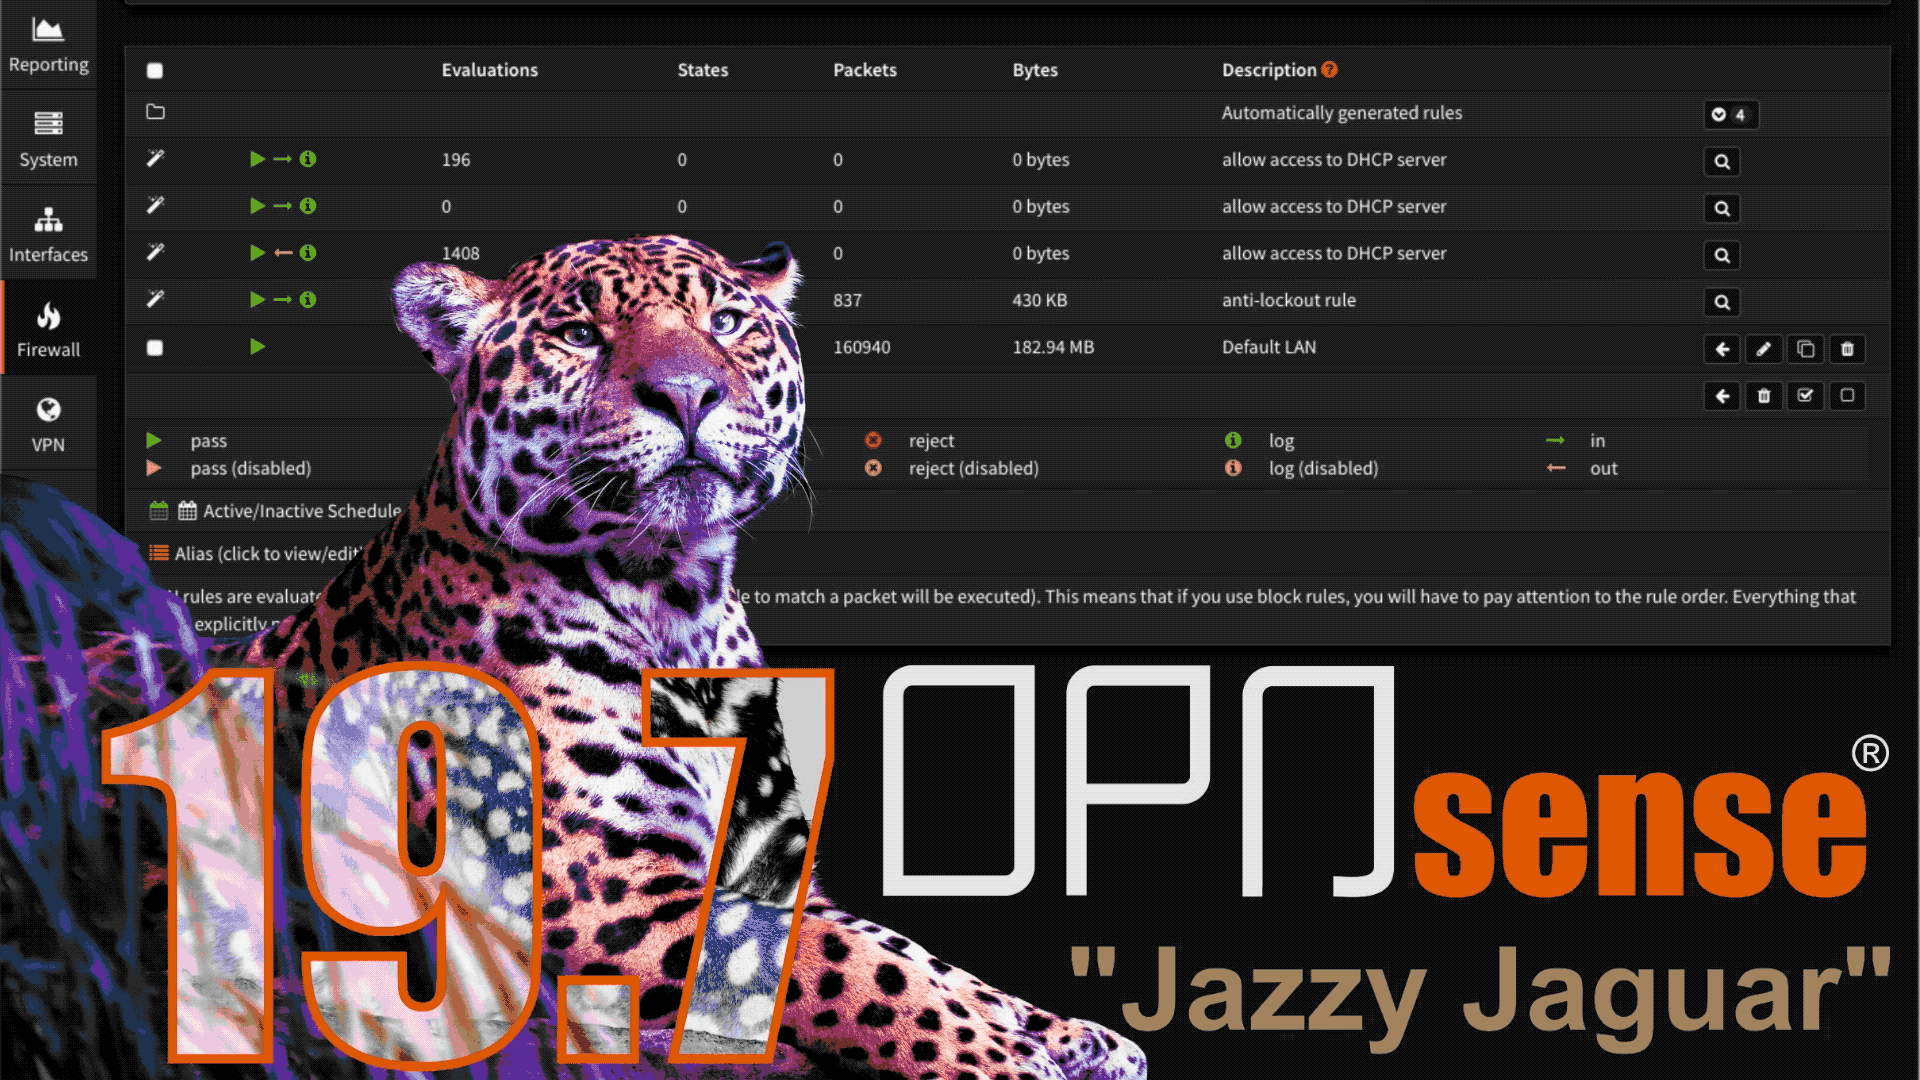Click the Evaluations column header
1920x1080 pixels.
(490, 70)
